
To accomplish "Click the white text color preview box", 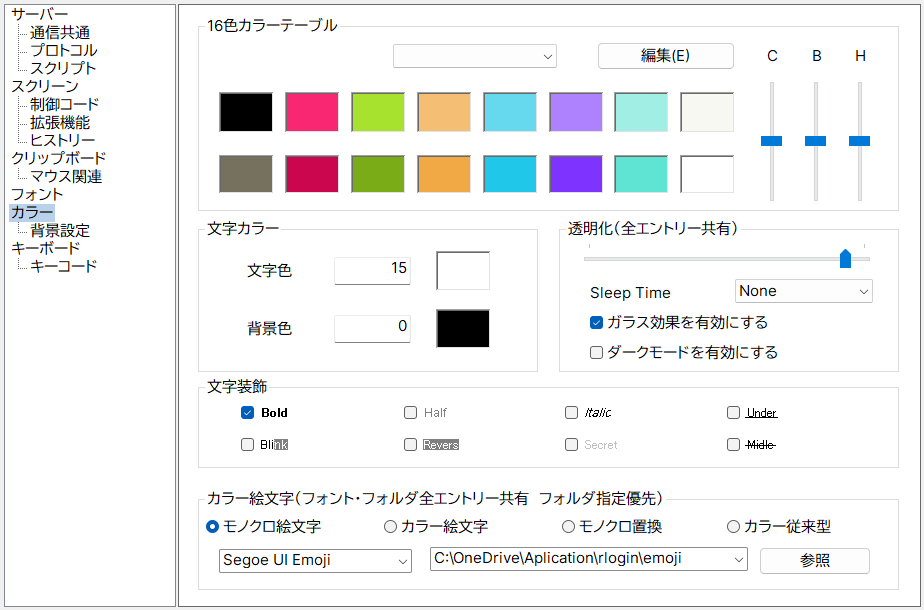I will pyautogui.click(x=463, y=270).
